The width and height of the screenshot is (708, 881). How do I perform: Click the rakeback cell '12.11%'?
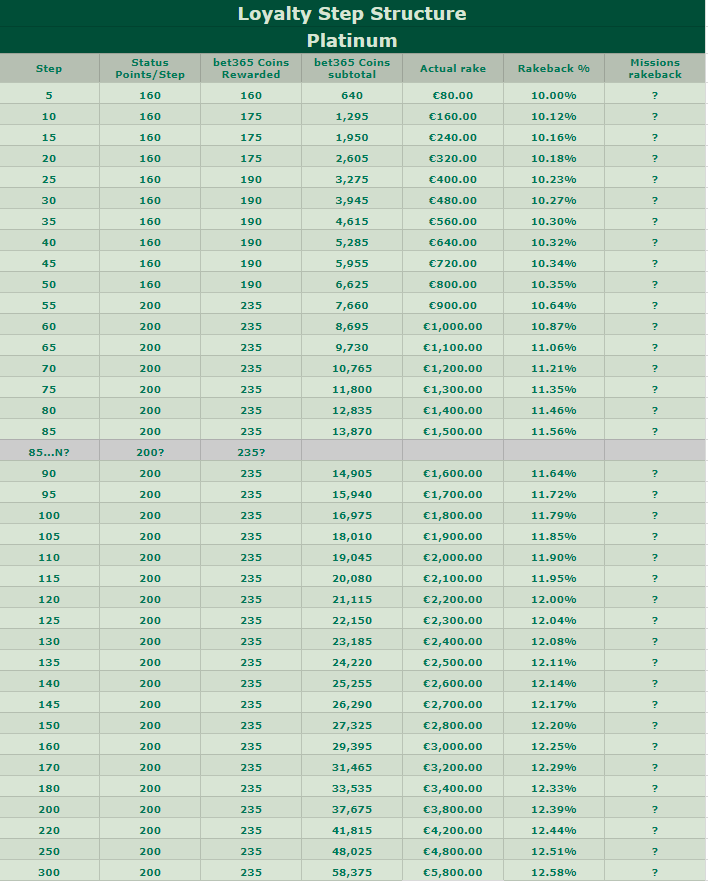tap(554, 662)
